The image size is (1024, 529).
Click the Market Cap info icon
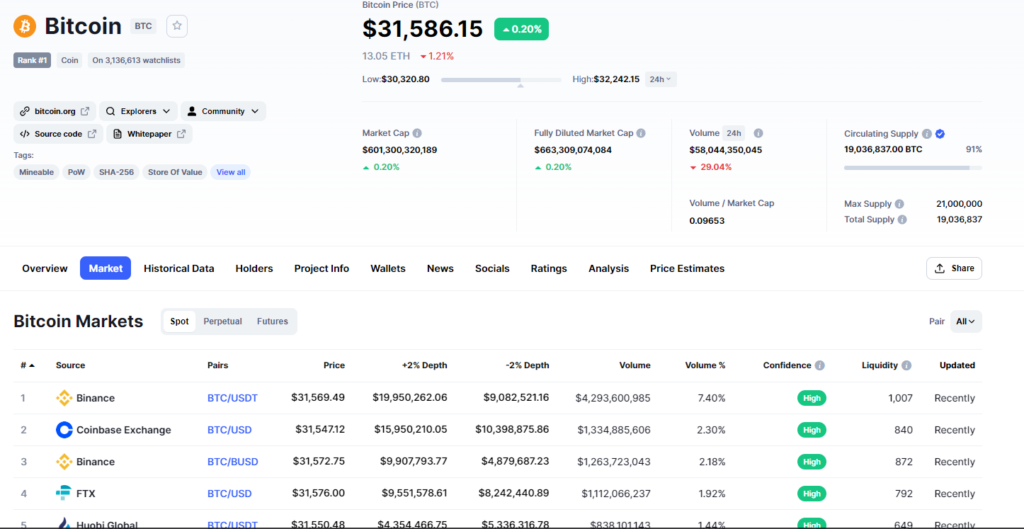[417, 133]
